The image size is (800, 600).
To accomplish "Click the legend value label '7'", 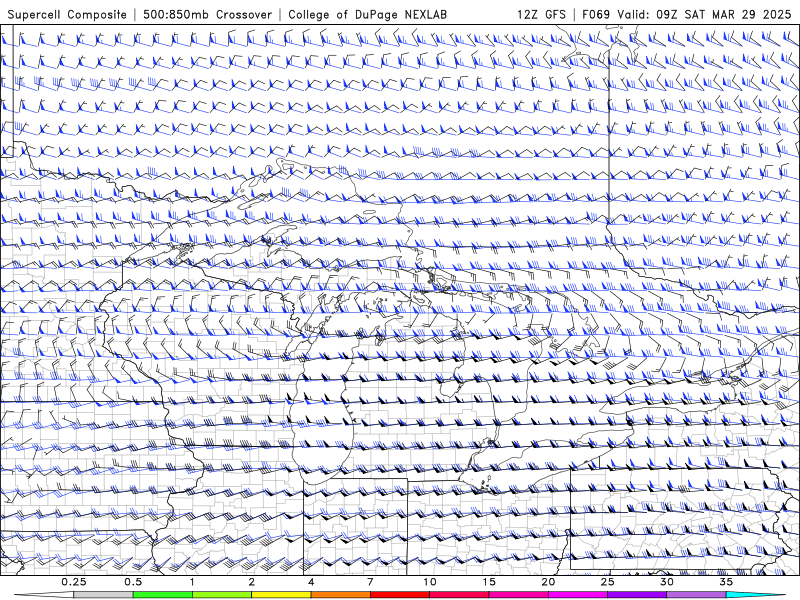I will tap(370, 582).
